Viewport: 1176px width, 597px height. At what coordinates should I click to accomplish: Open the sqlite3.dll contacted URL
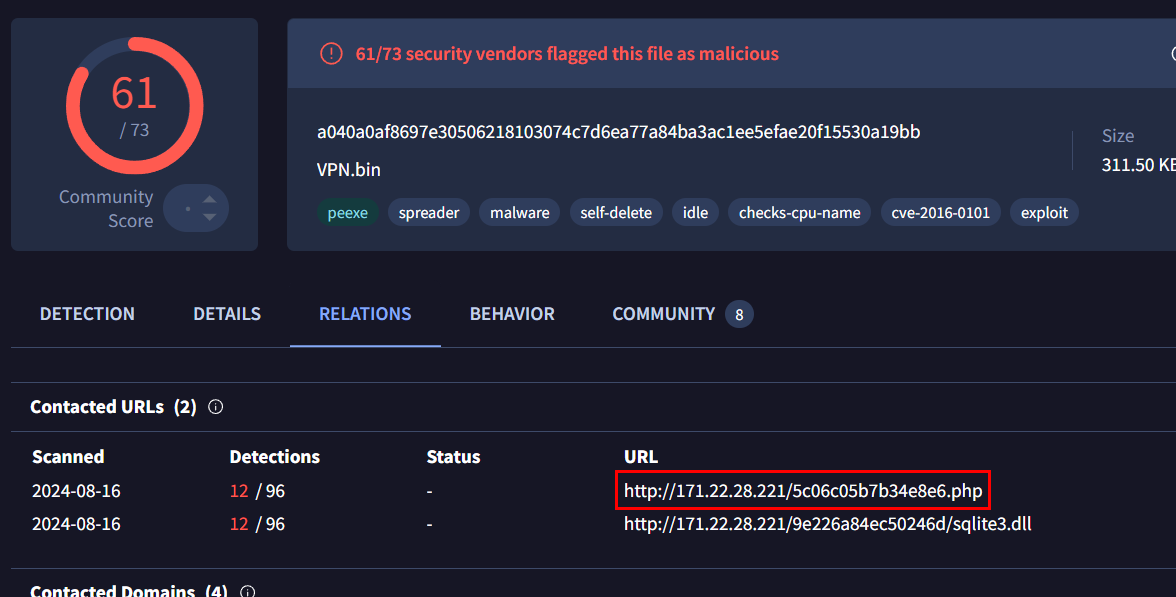(827, 523)
